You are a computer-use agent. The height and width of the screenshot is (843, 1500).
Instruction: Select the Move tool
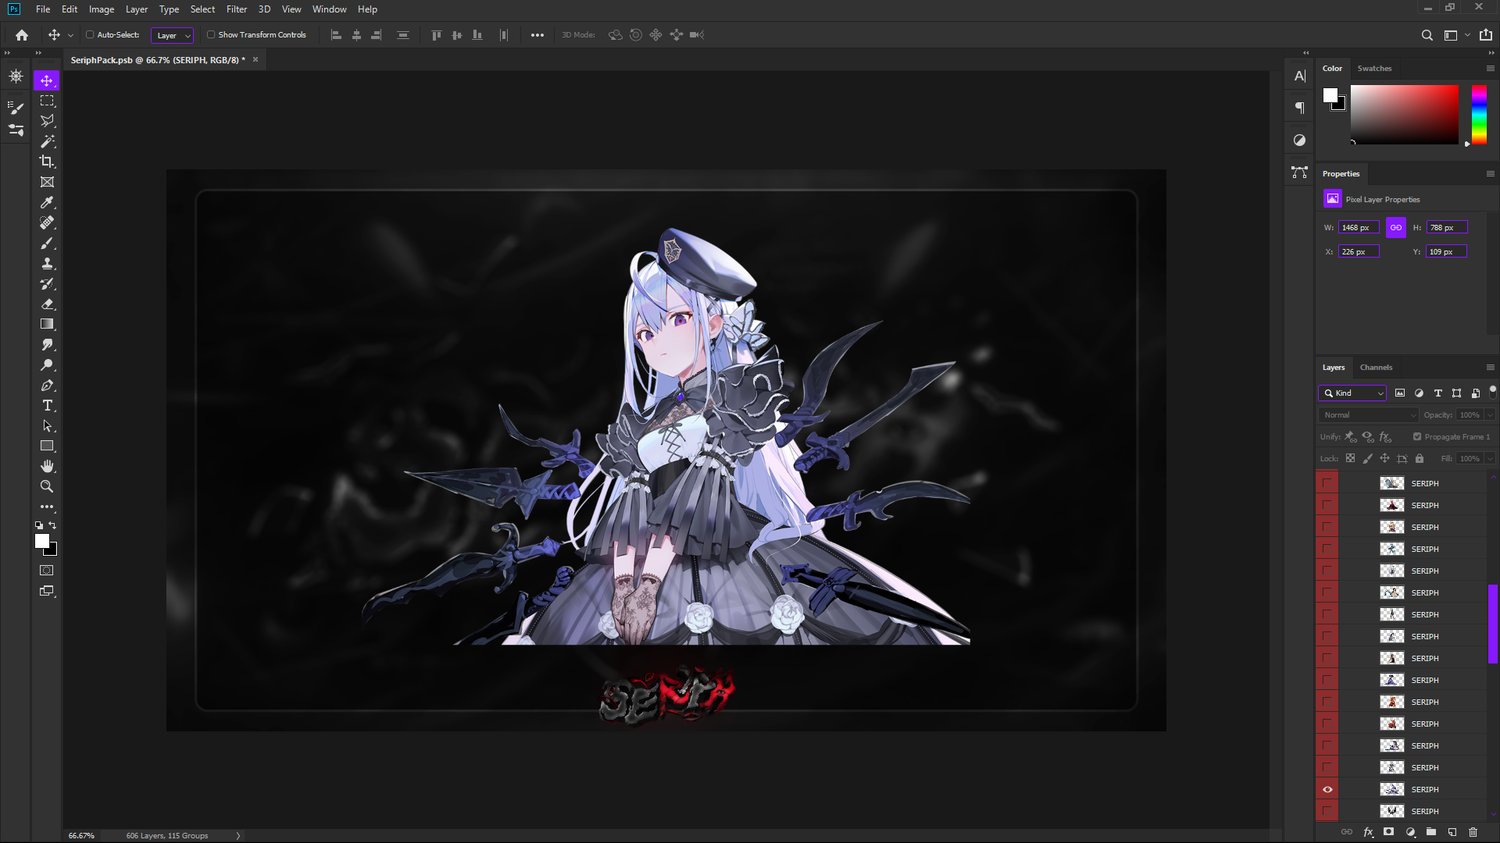(x=47, y=80)
